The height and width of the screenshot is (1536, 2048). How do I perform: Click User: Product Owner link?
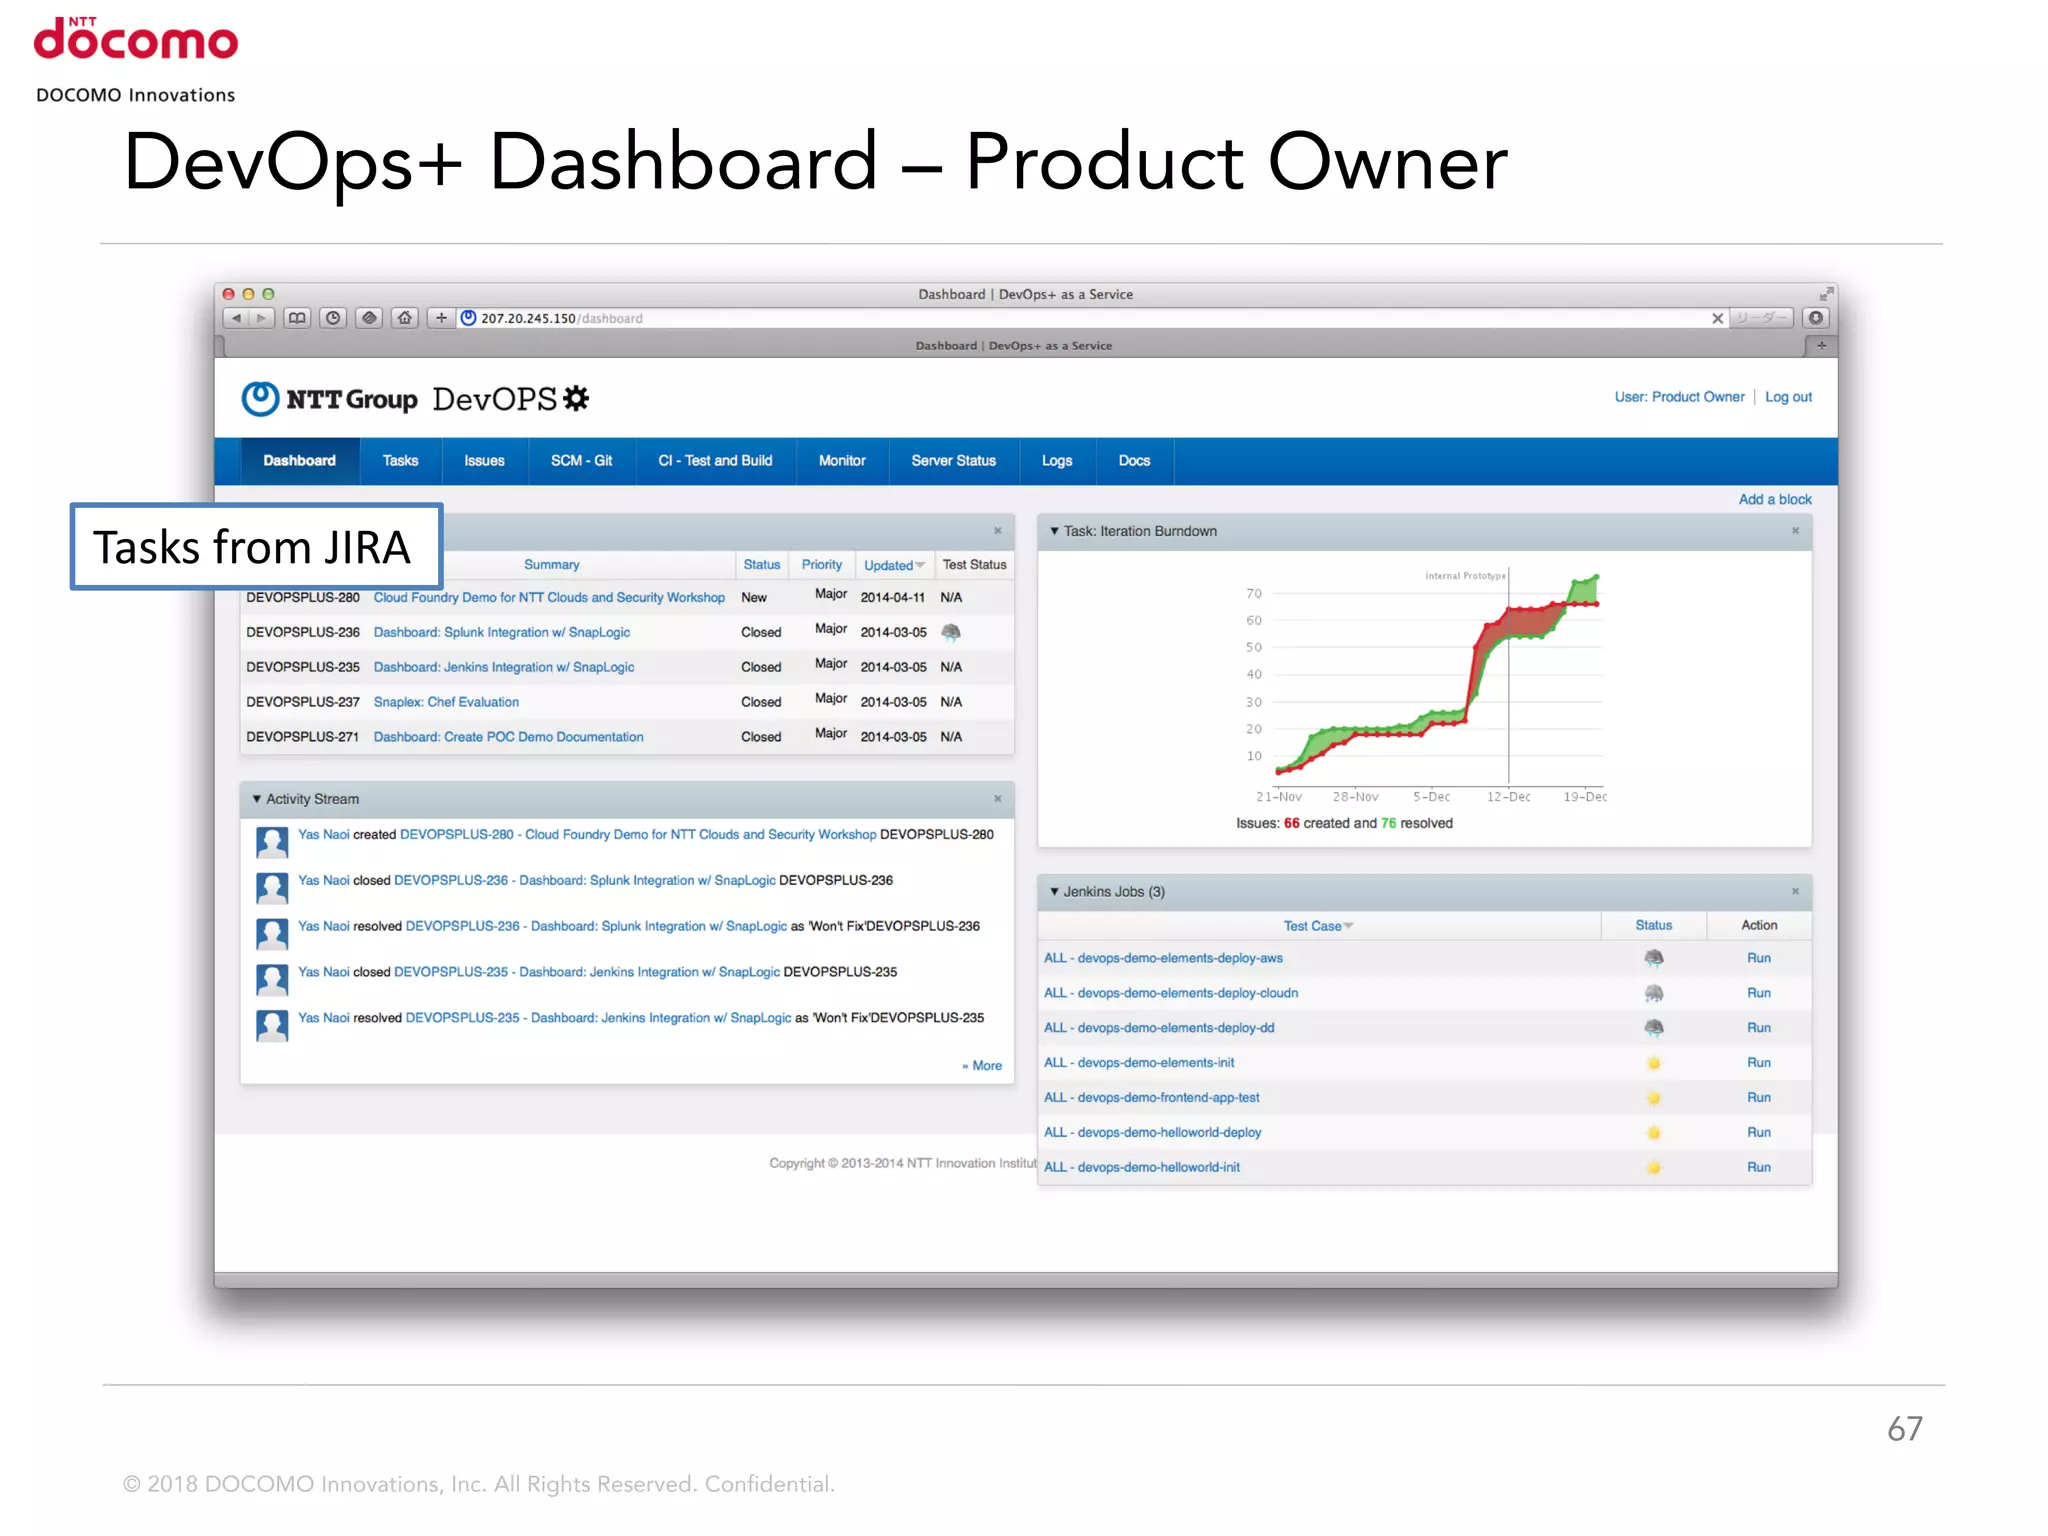click(x=1679, y=397)
